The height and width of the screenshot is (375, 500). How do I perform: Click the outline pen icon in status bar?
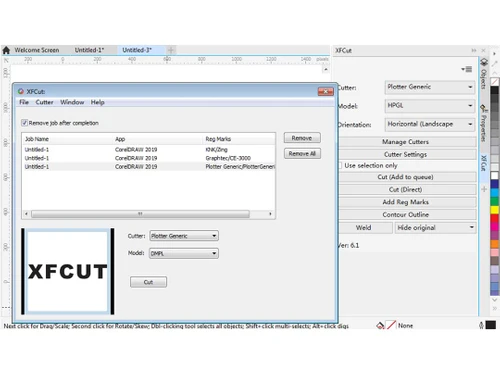pos(481,325)
